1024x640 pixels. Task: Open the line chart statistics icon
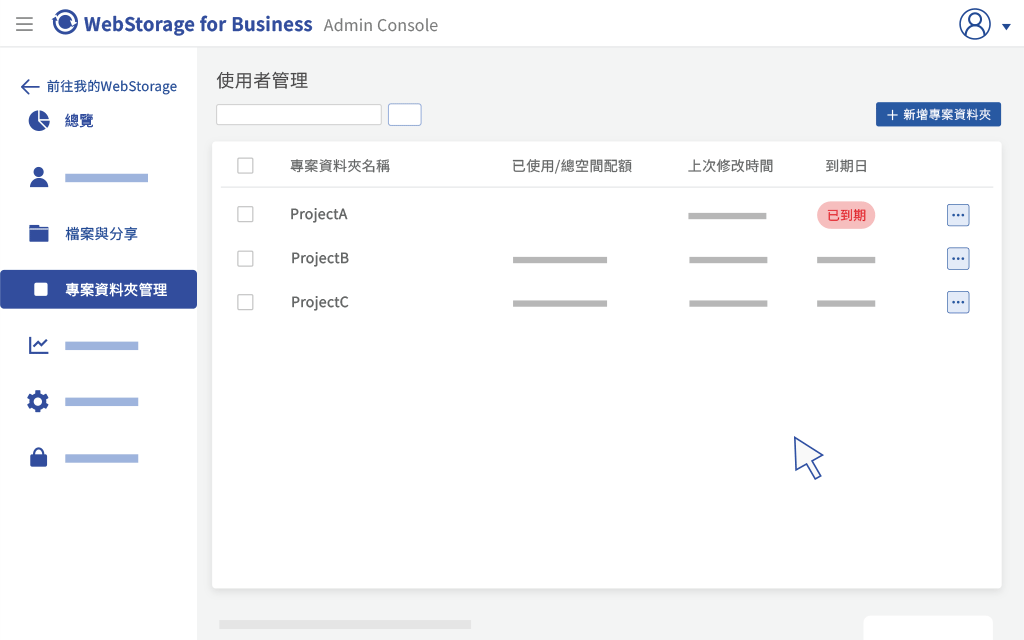pos(39,345)
